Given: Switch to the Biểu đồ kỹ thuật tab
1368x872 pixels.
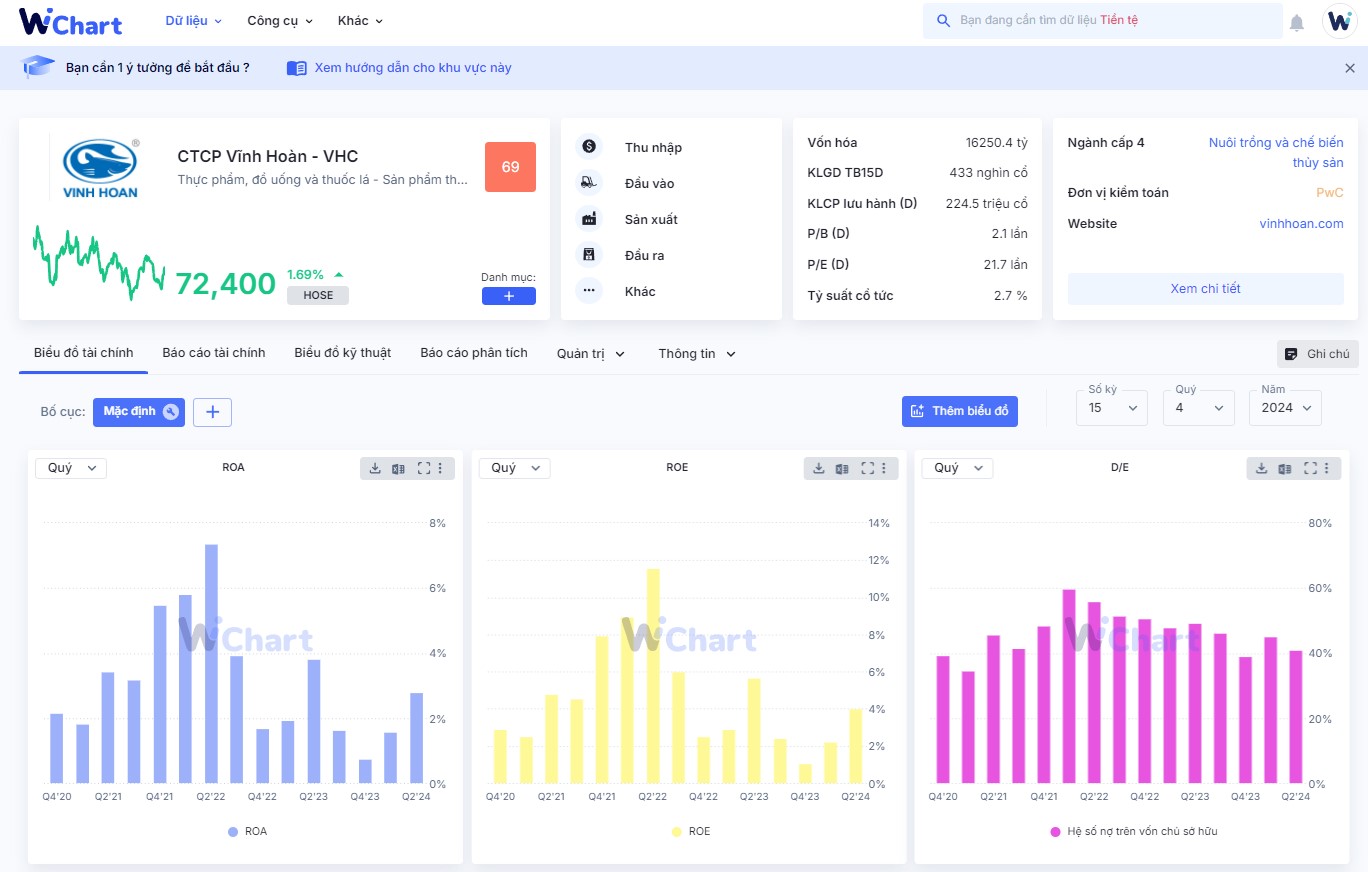Looking at the screenshot, I should point(342,353).
